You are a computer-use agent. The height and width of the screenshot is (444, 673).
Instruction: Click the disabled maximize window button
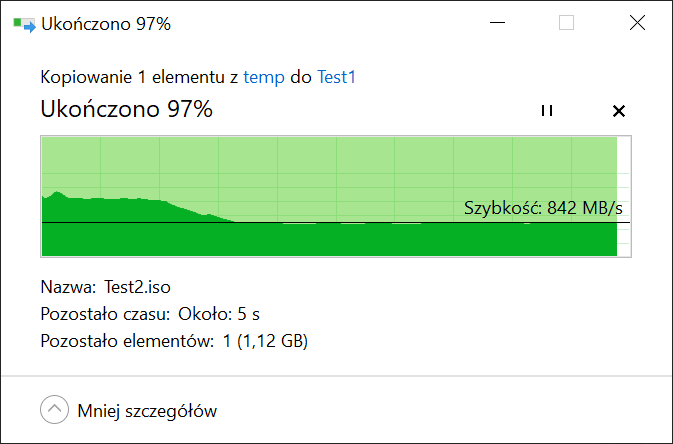pyautogui.click(x=566, y=23)
